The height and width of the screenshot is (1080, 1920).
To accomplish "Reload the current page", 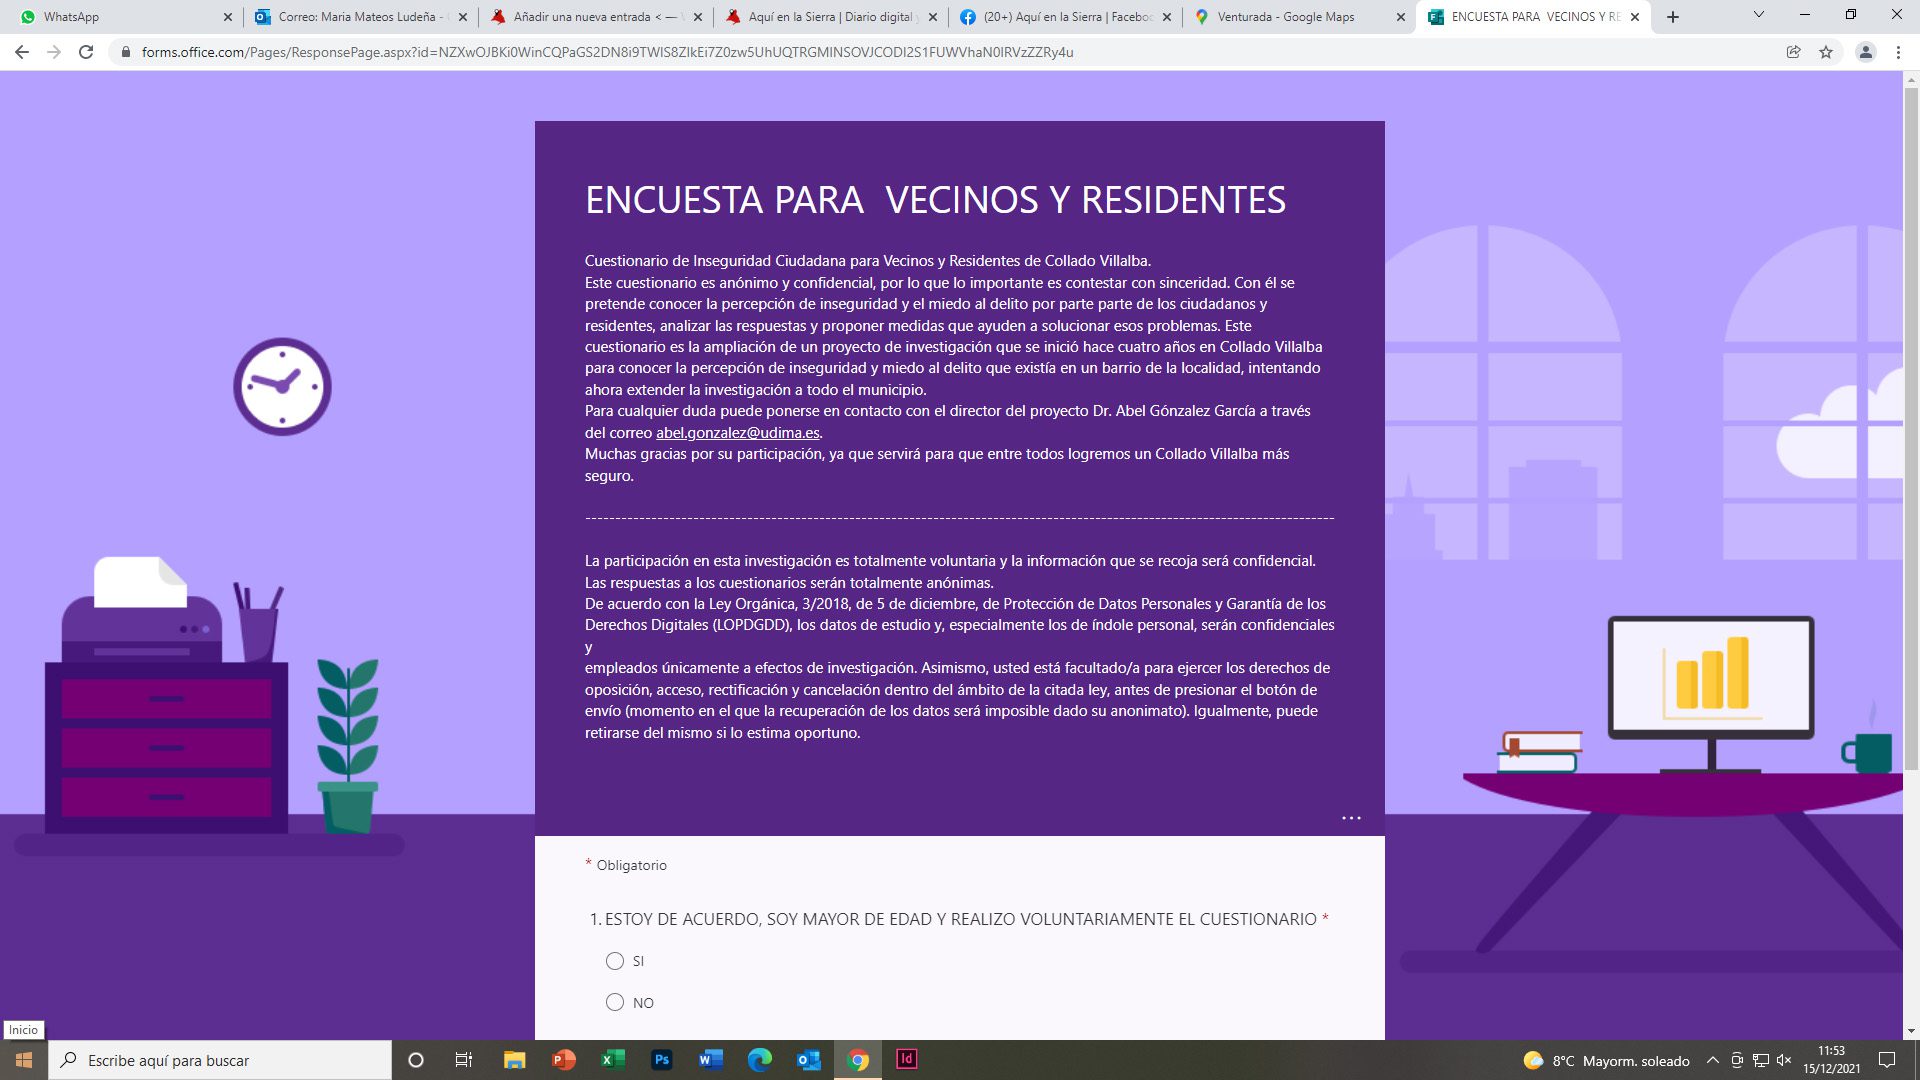I will click(x=86, y=52).
